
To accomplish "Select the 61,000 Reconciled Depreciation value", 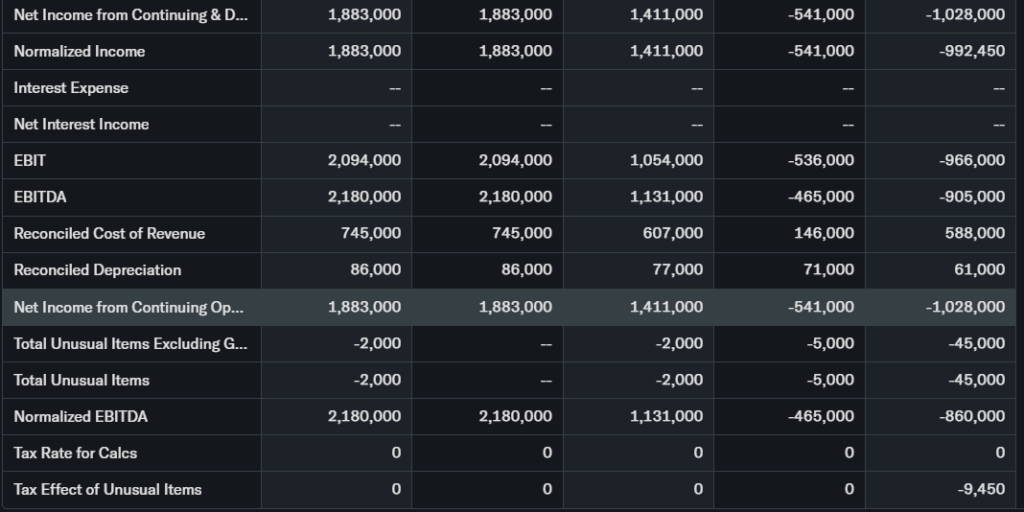I will click(980, 270).
